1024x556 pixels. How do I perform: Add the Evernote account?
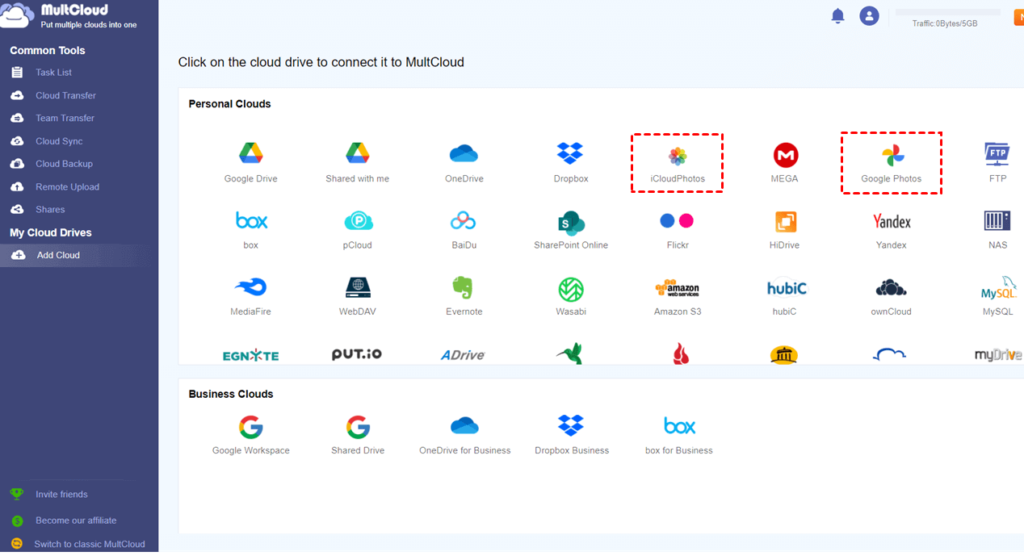tap(462, 287)
